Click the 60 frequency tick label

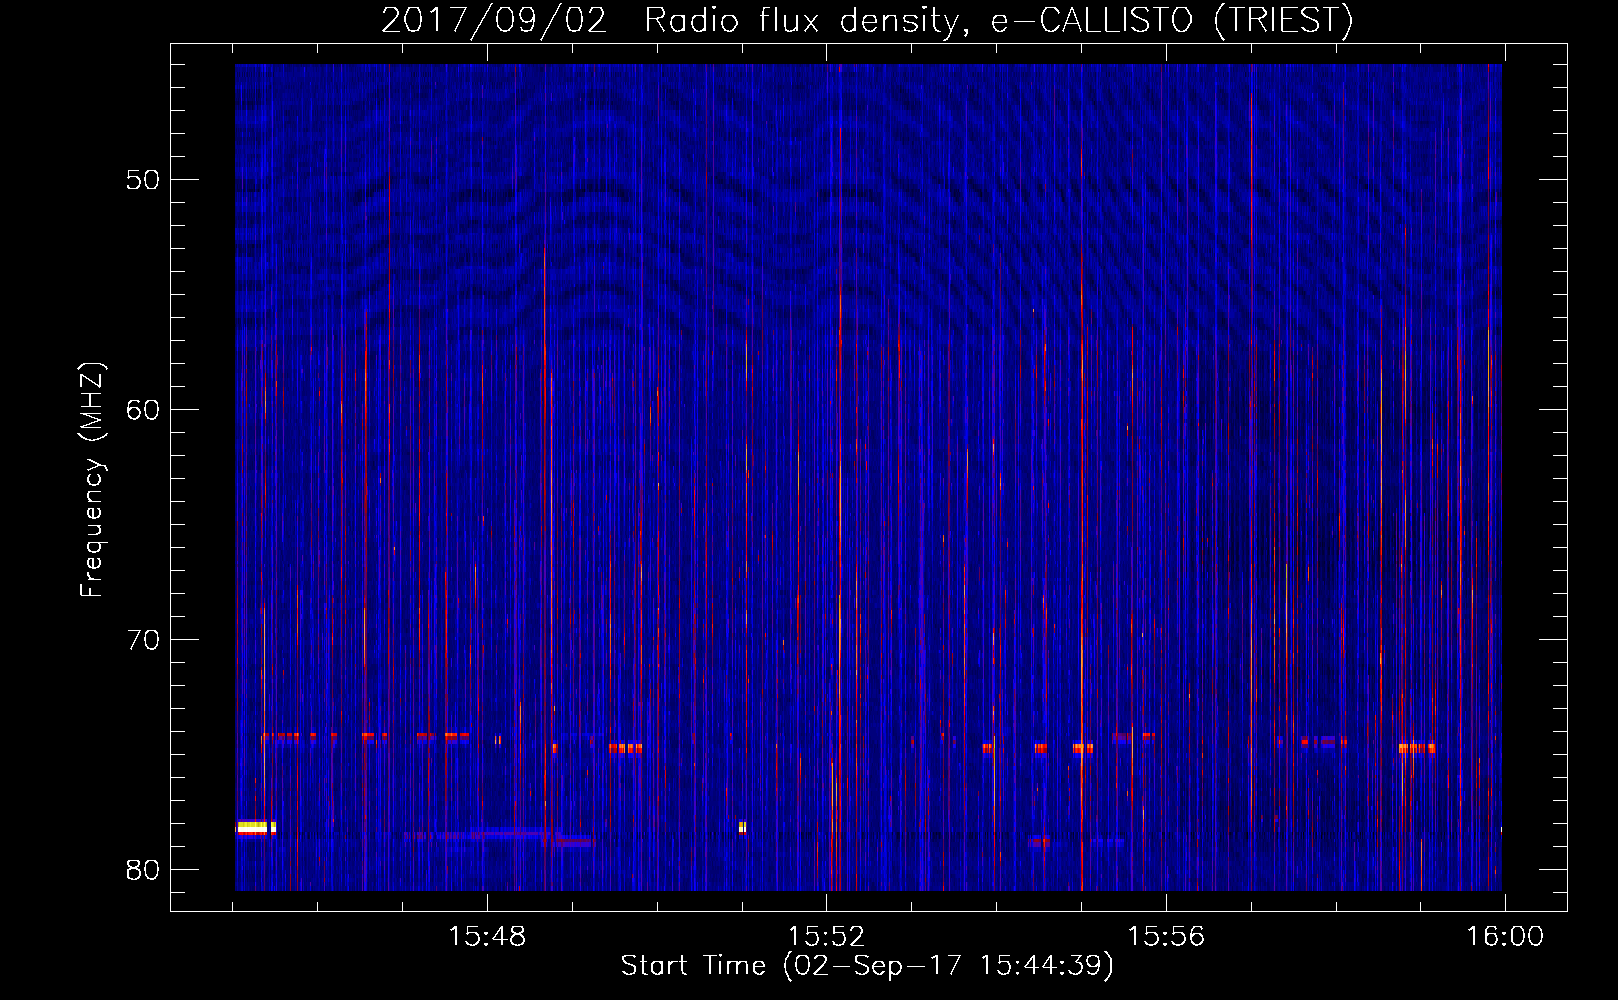coord(143,410)
